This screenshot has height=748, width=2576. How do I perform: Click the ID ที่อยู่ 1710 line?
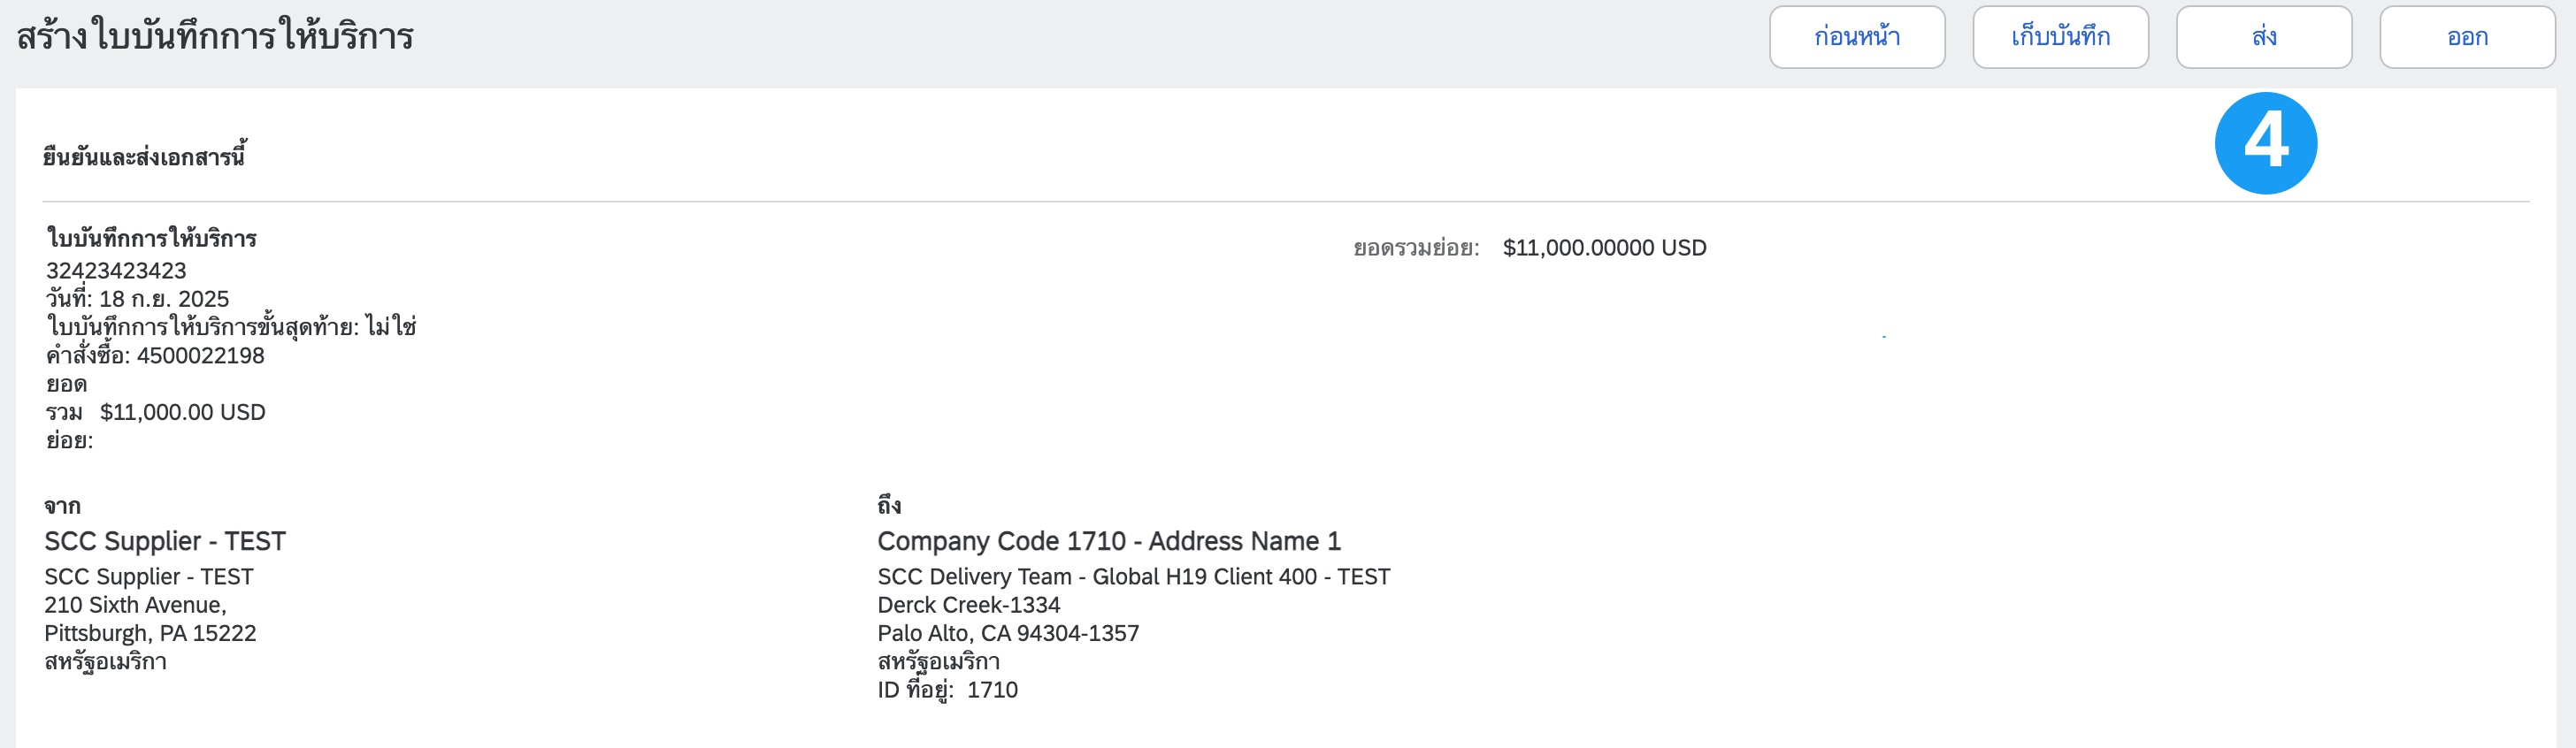pos(947,690)
